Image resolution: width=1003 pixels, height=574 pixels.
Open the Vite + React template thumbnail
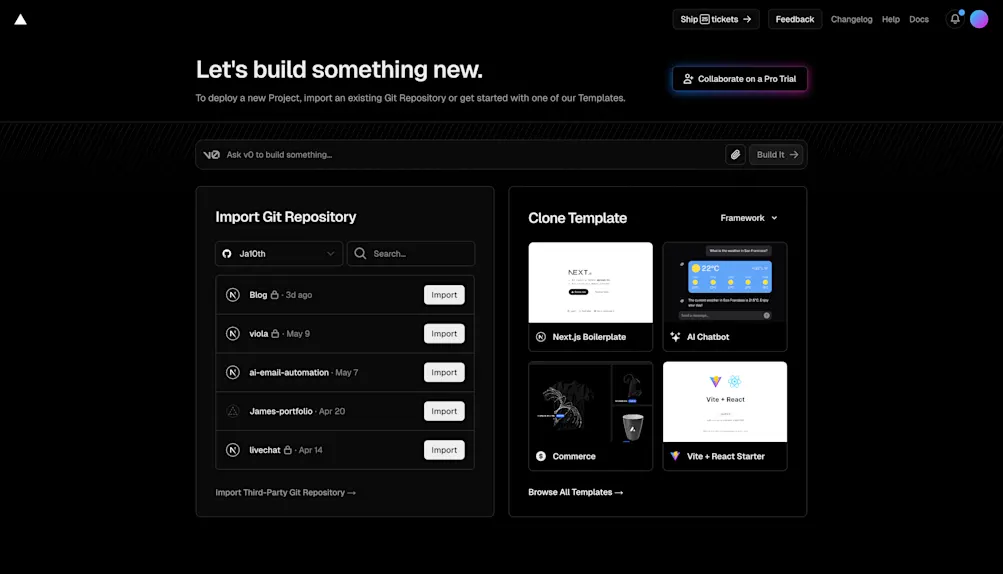(725, 402)
